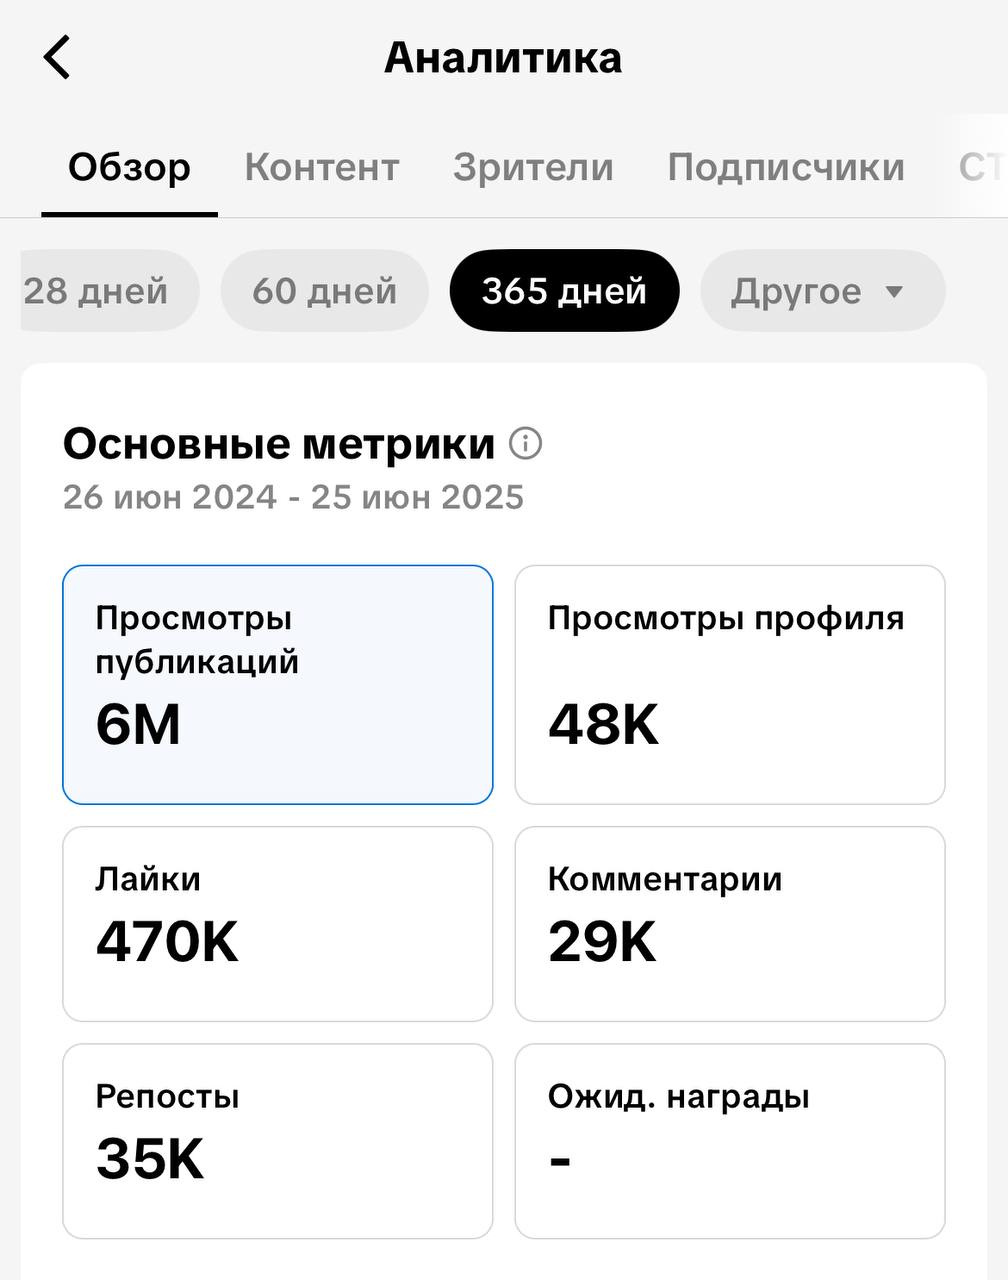Open the Ожид. награды metric card
This screenshot has width=1008, height=1280.
coord(730,1142)
